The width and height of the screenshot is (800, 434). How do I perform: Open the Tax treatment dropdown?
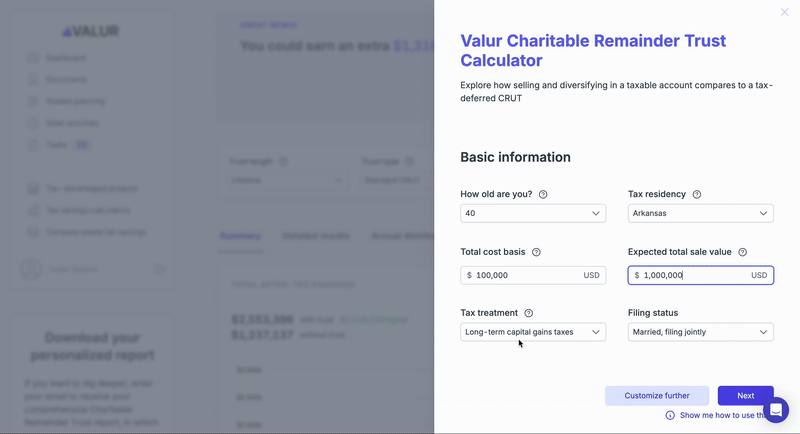(533, 332)
